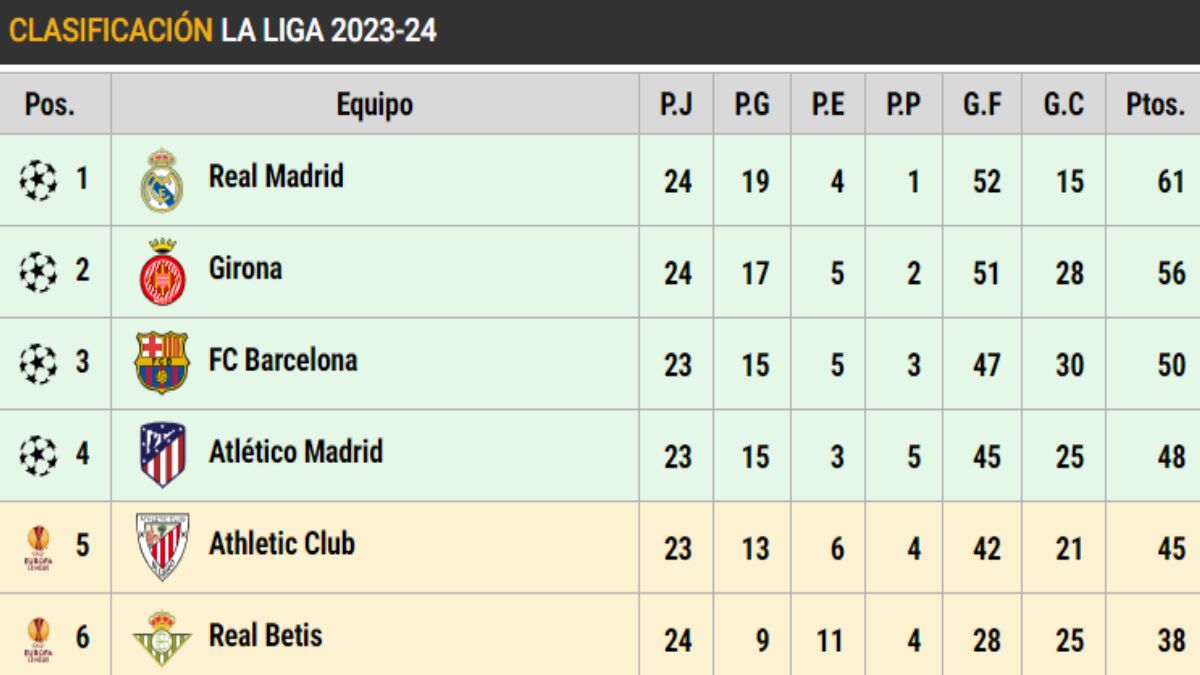Click the Atlético Madrid crest
The width and height of the screenshot is (1200, 675).
click(162, 455)
